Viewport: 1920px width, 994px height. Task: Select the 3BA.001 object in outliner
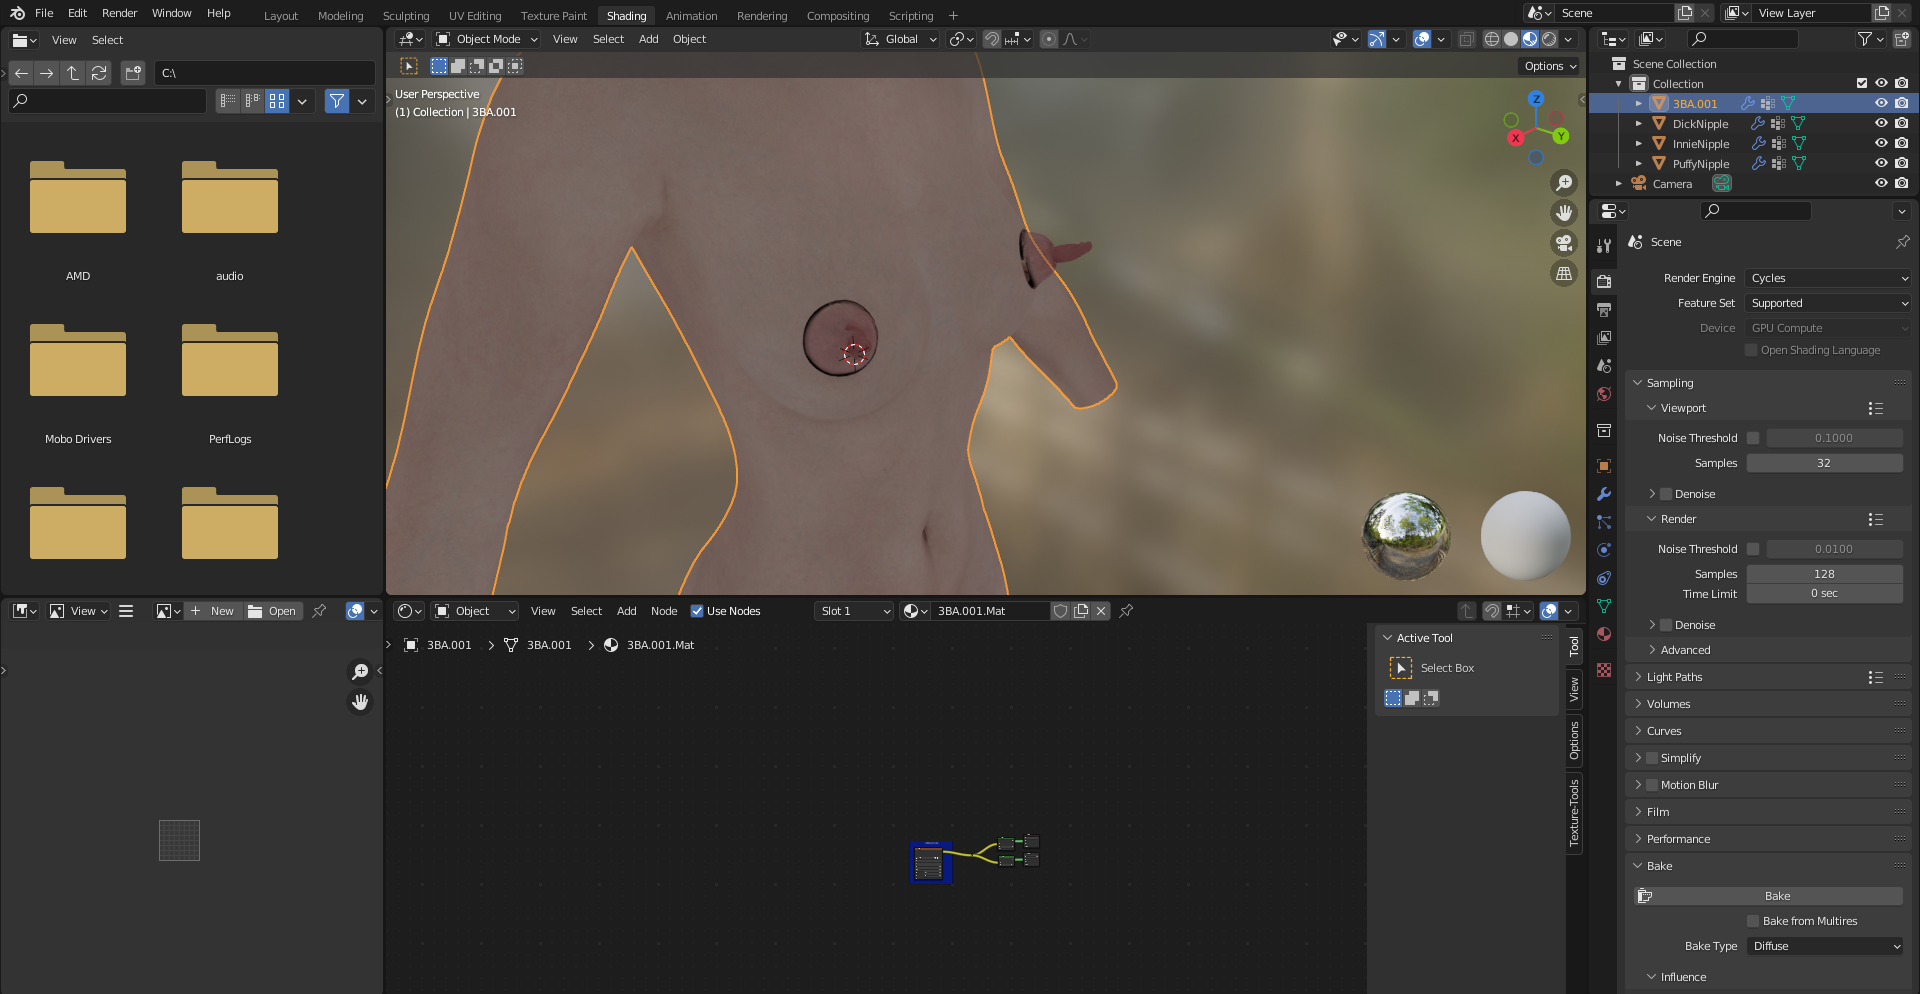coord(1695,104)
